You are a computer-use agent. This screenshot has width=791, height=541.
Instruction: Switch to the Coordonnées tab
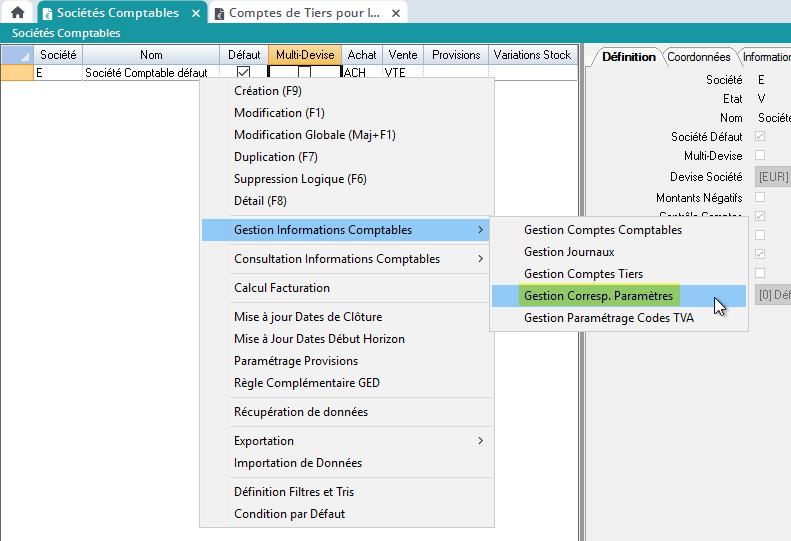coord(698,57)
